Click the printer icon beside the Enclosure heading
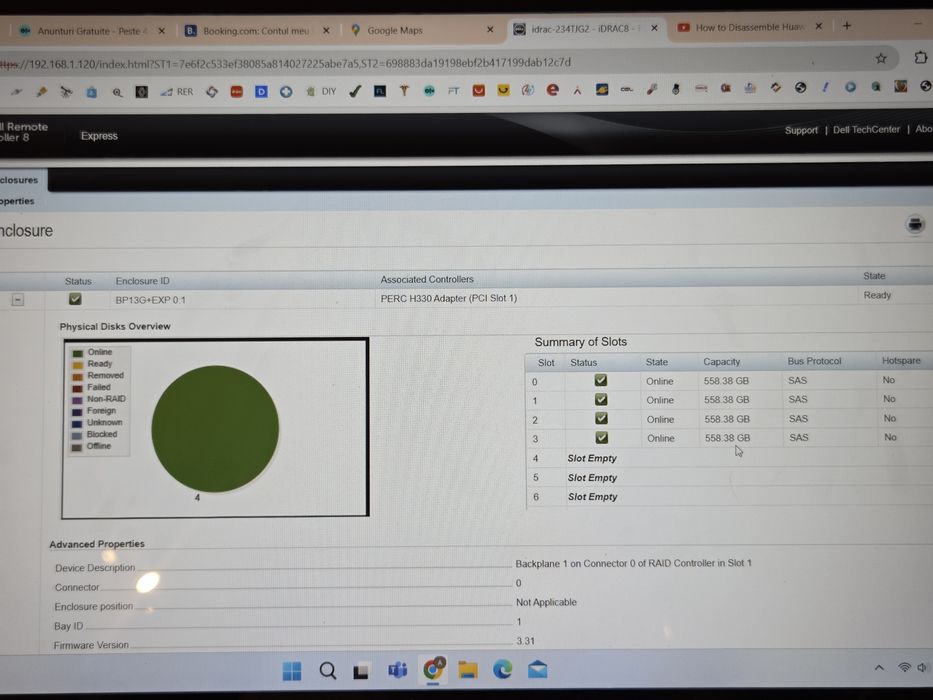Viewport: 933px width, 700px height. [x=915, y=225]
